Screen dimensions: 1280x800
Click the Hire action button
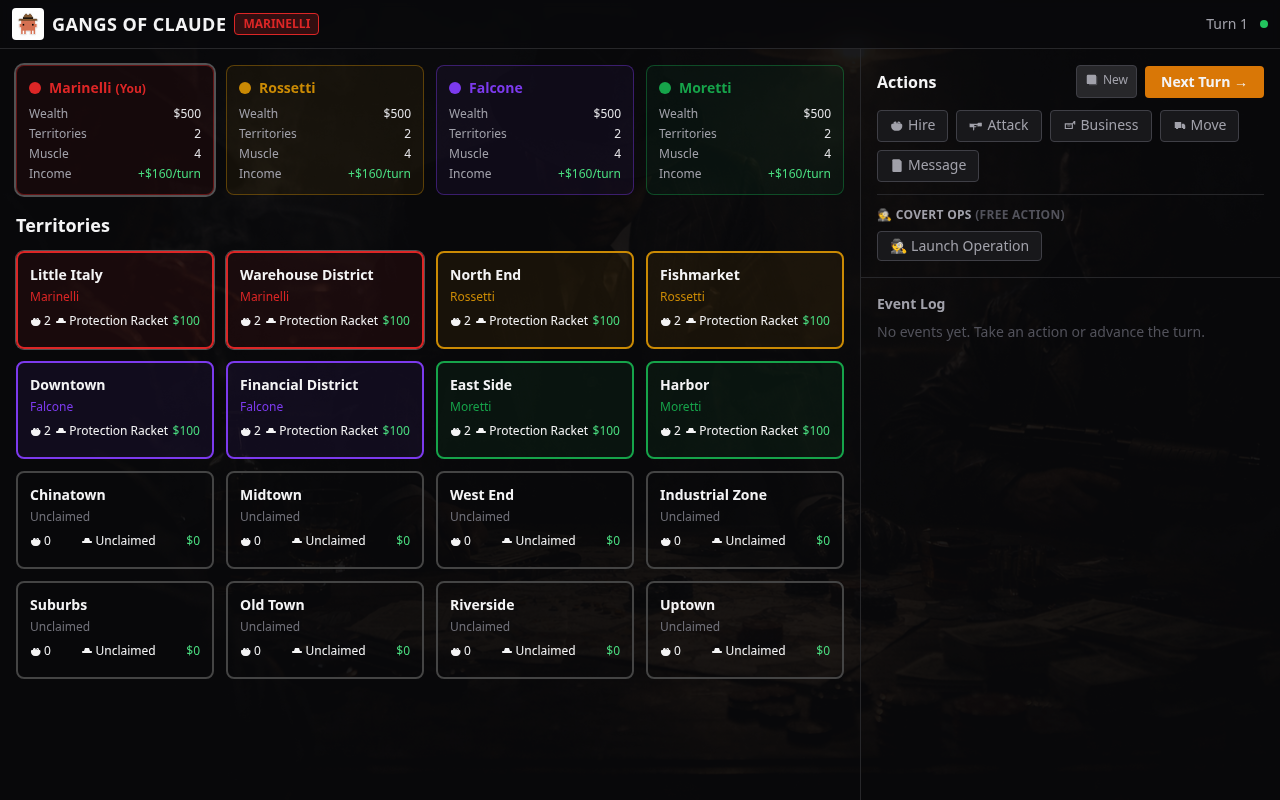912,126
